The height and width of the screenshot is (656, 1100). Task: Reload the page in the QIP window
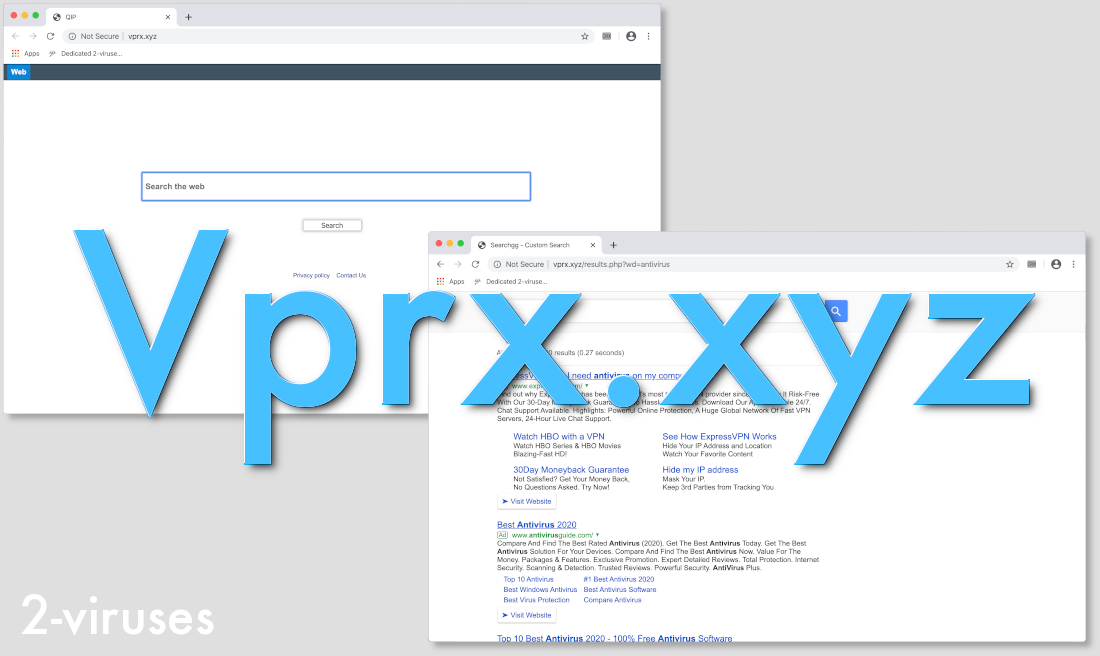(x=51, y=36)
